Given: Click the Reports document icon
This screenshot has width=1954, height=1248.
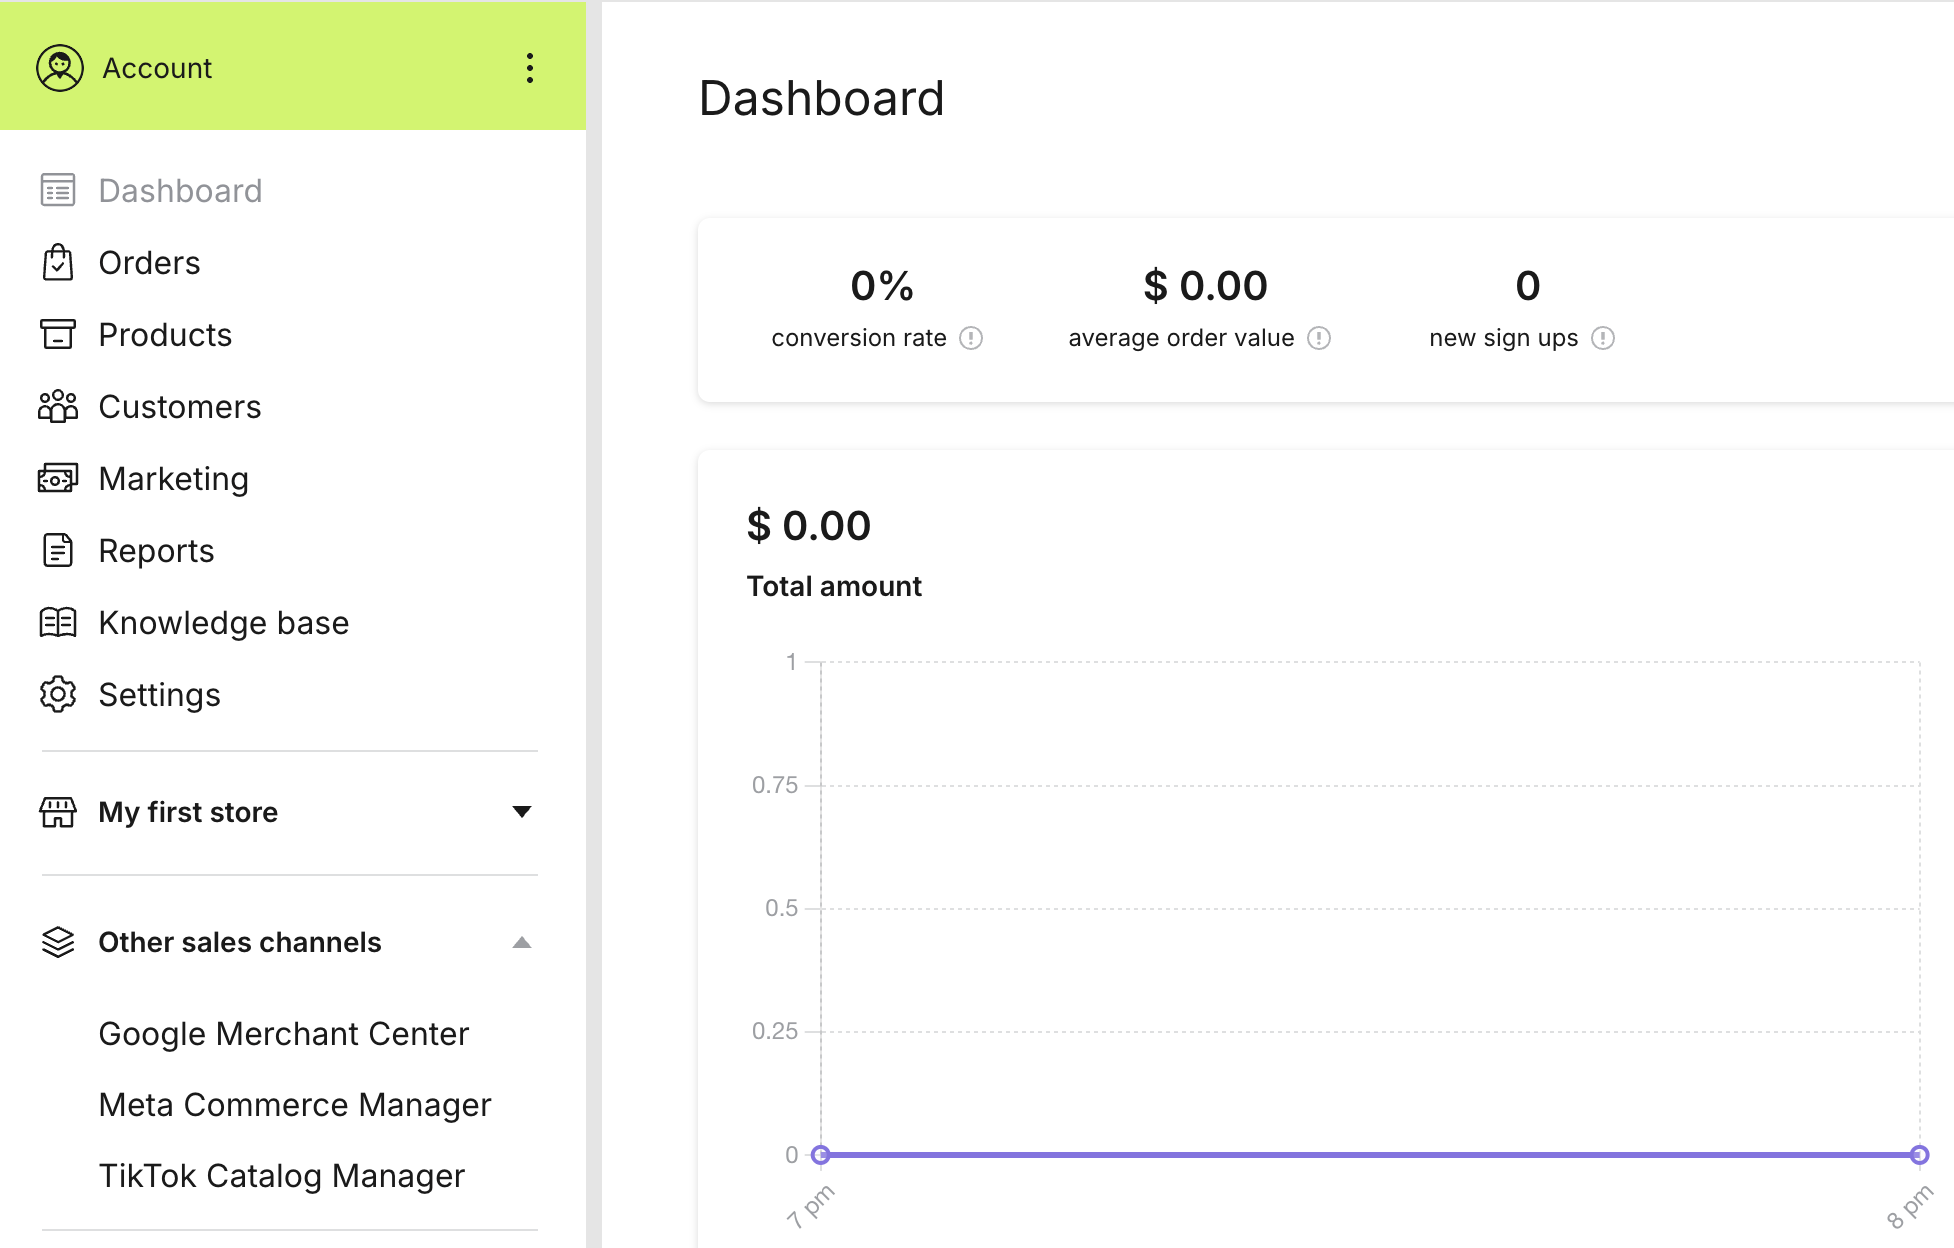Looking at the screenshot, I should tap(58, 550).
